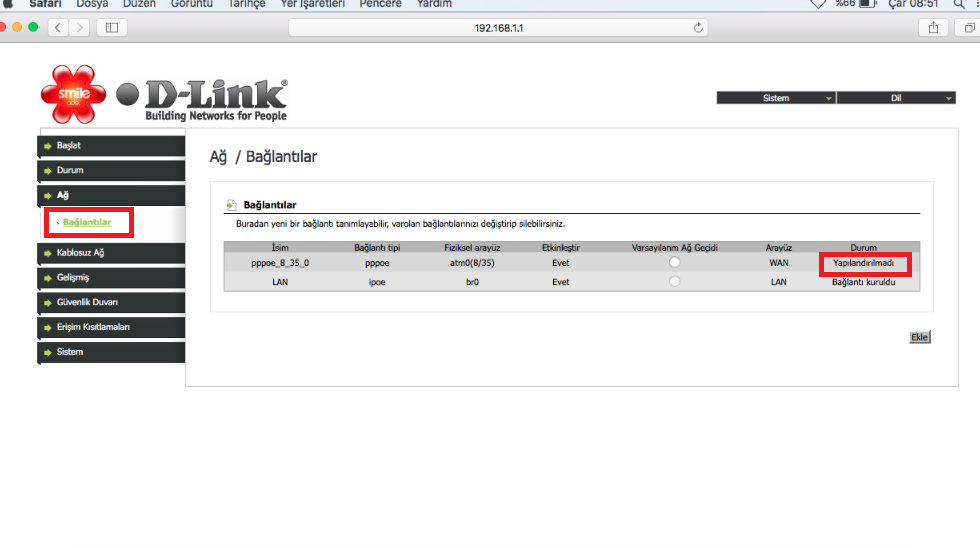Click the Bağlantı kuruldu status cell
Screen dimensions: 980x548
coord(863,282)
